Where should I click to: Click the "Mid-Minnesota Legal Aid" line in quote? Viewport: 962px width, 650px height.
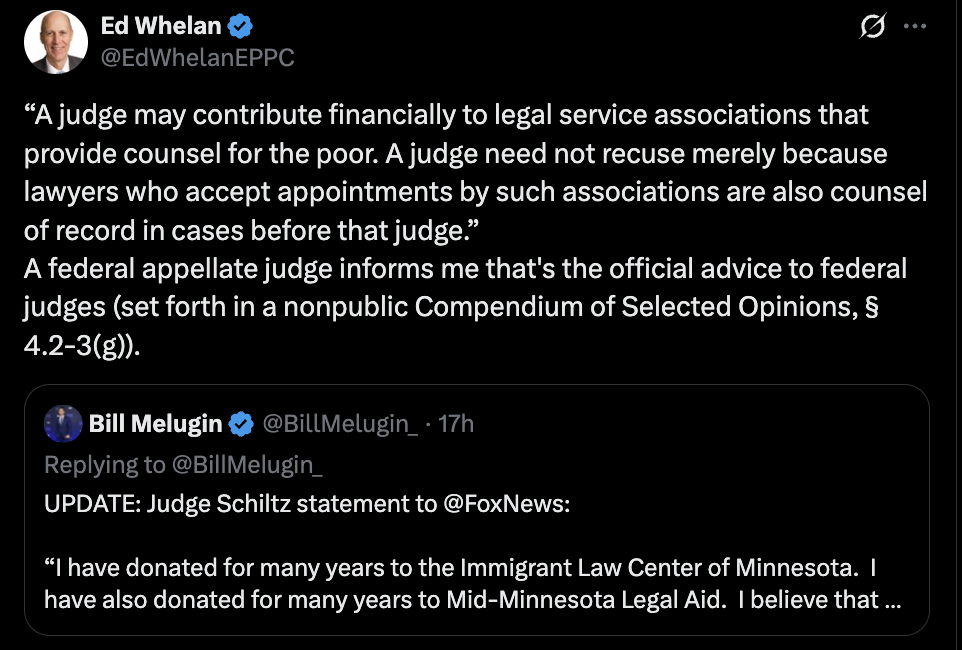[x=458, y=599]
